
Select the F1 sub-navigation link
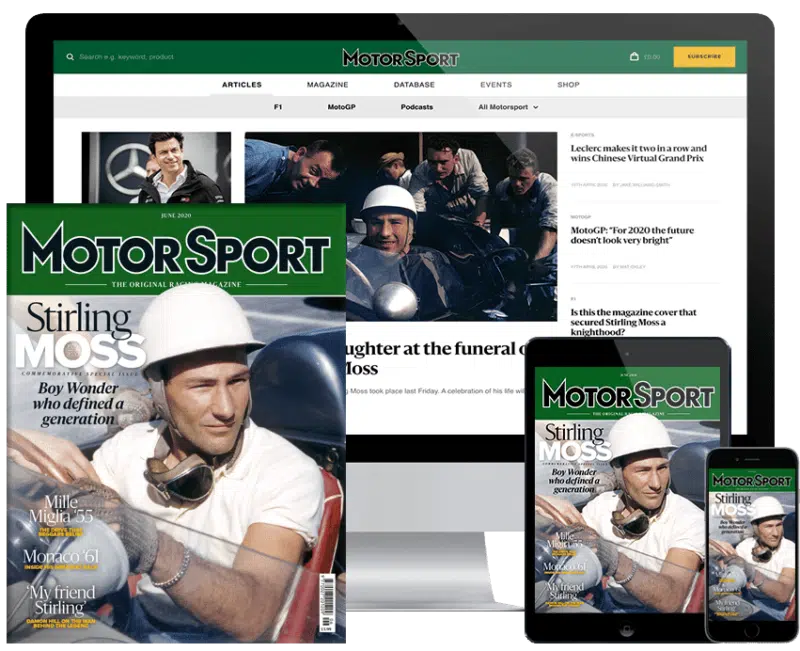278,107
